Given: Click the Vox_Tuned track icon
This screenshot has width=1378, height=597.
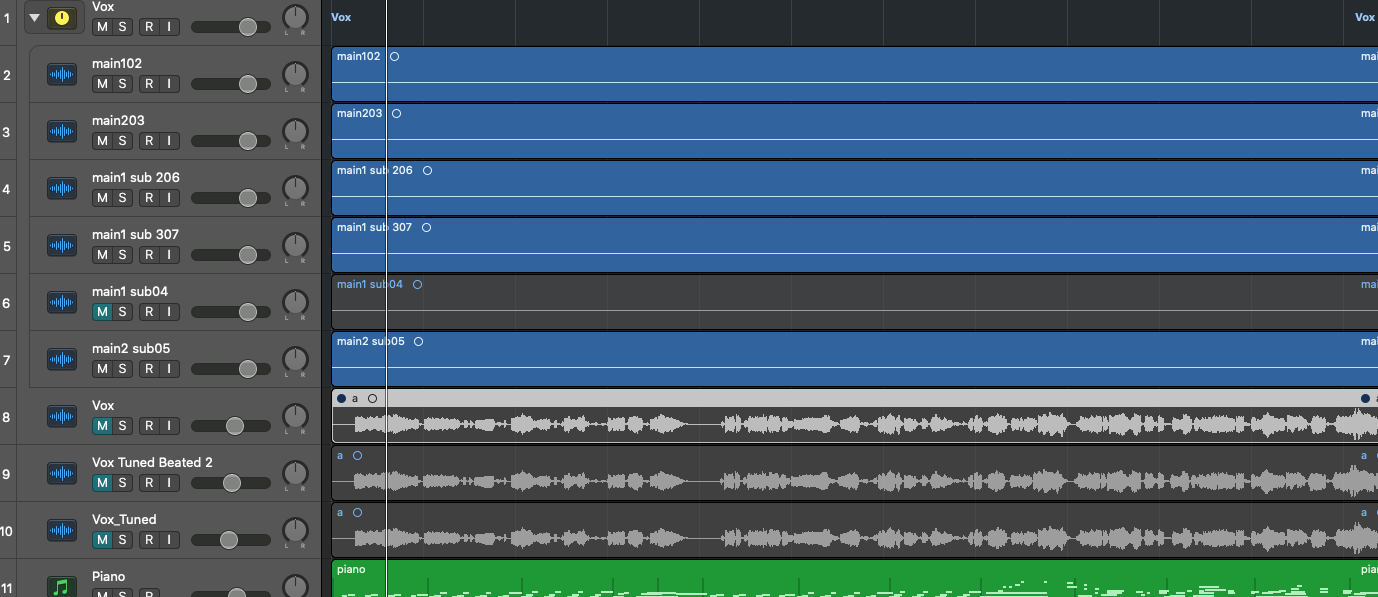Looking at the screenshot, I should tap(62, 530).
